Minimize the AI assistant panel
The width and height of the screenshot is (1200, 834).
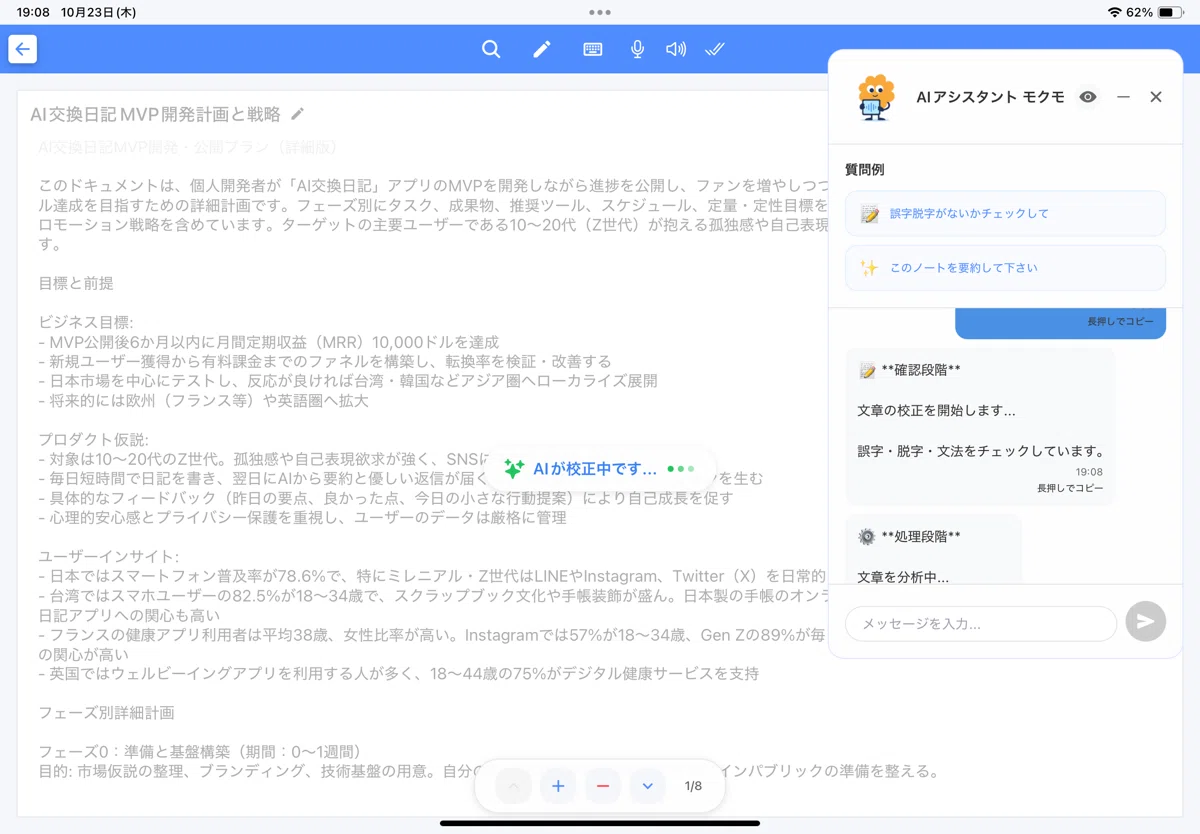(1123, 97)
